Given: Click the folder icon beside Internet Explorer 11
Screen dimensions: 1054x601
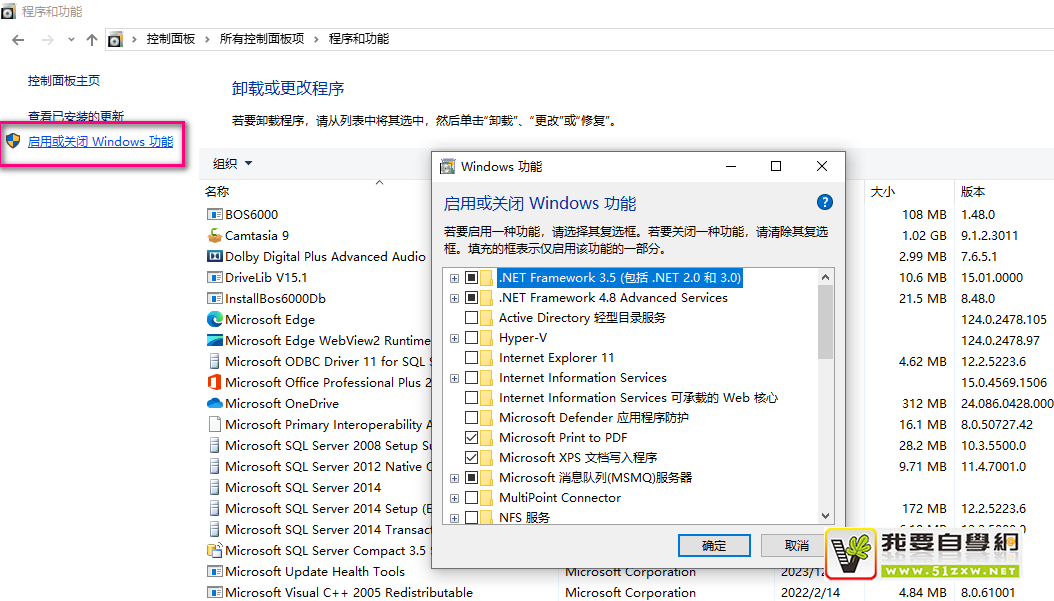Looking at the screenshot, I should [487, 358].
